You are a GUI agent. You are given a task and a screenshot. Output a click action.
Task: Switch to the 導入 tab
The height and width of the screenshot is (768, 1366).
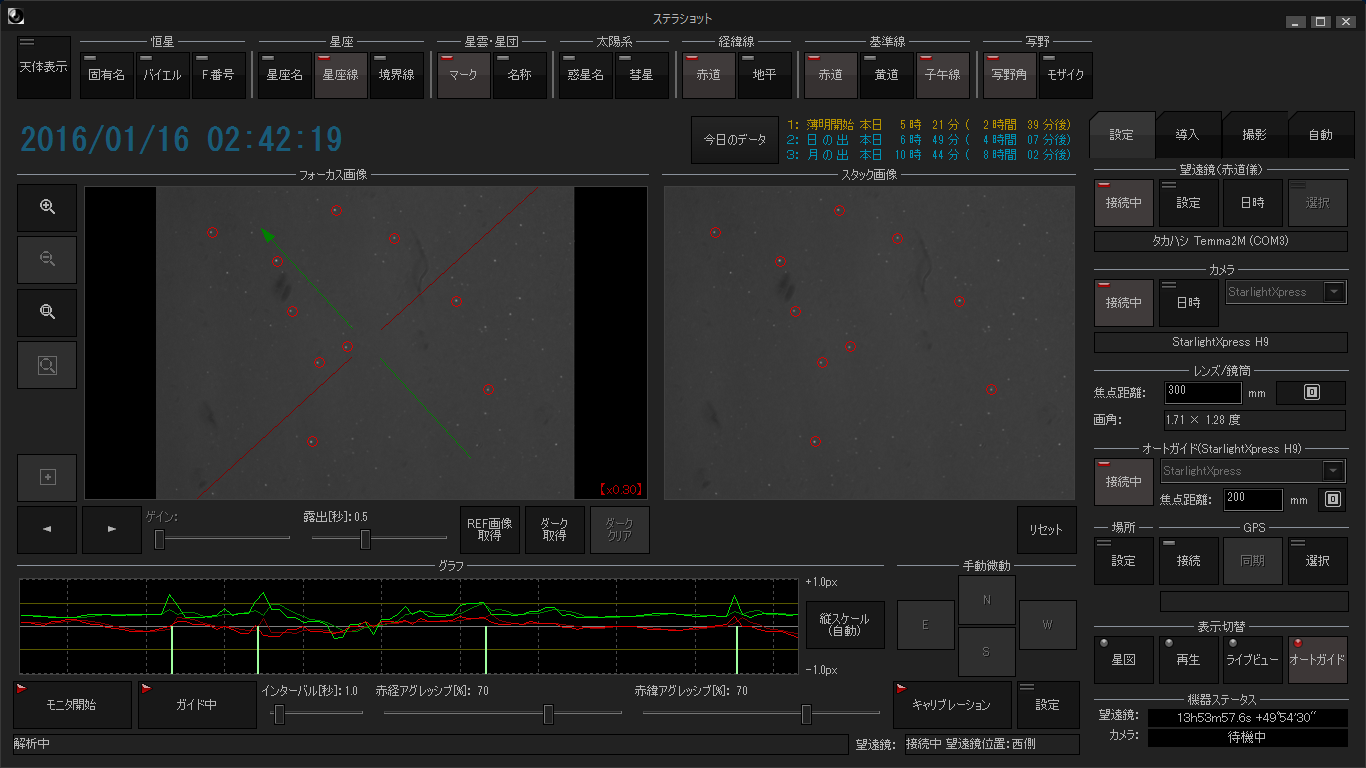(x=1187, y=135)
